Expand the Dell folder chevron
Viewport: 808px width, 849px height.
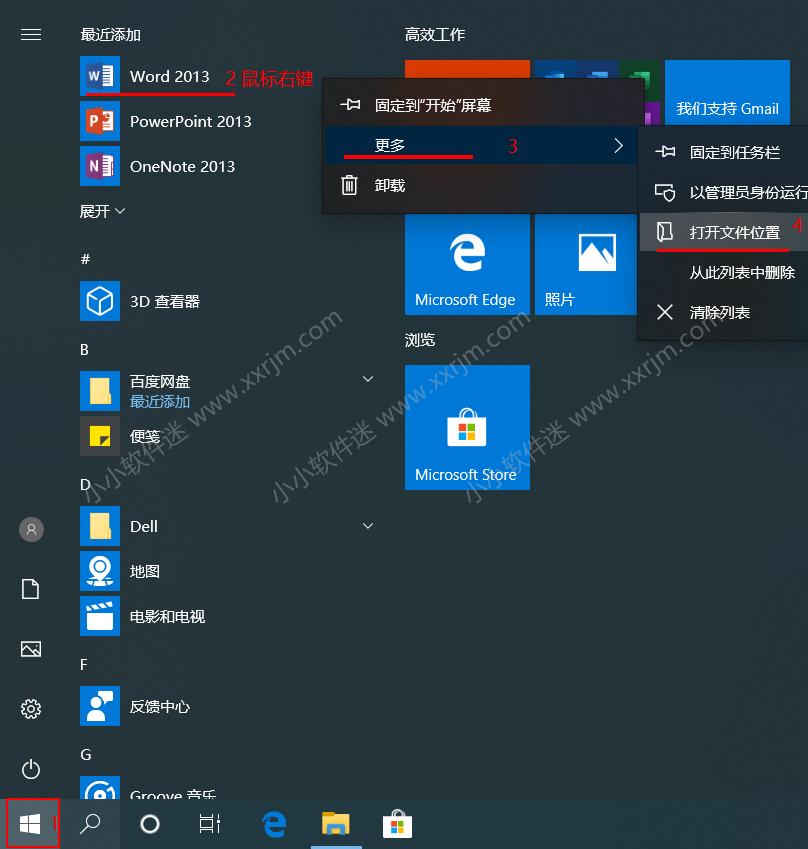pos(368,526)
